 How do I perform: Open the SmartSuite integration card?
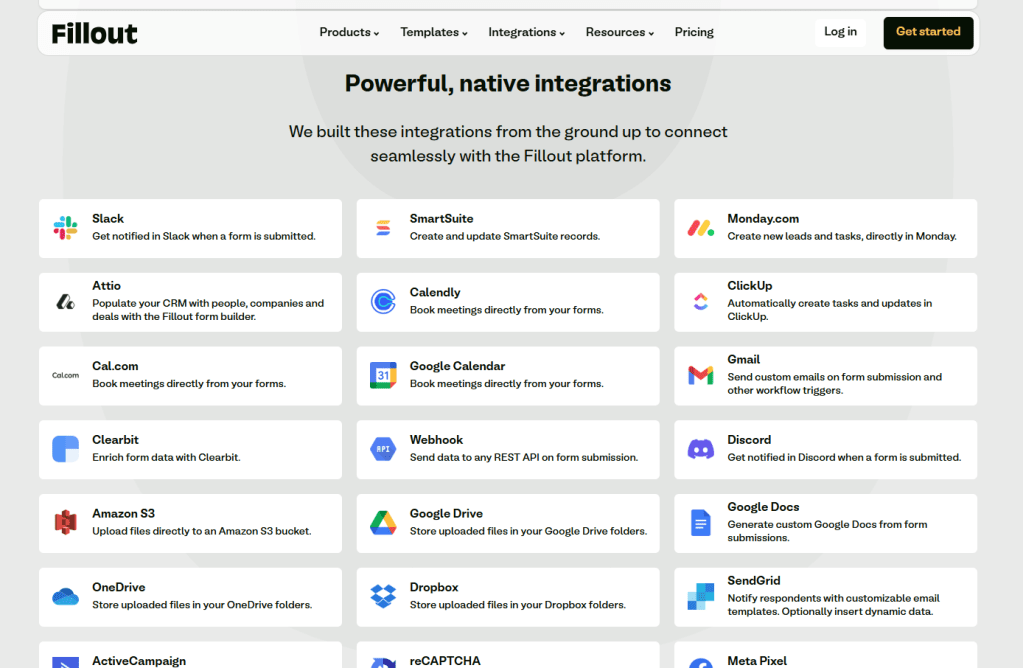508,228
